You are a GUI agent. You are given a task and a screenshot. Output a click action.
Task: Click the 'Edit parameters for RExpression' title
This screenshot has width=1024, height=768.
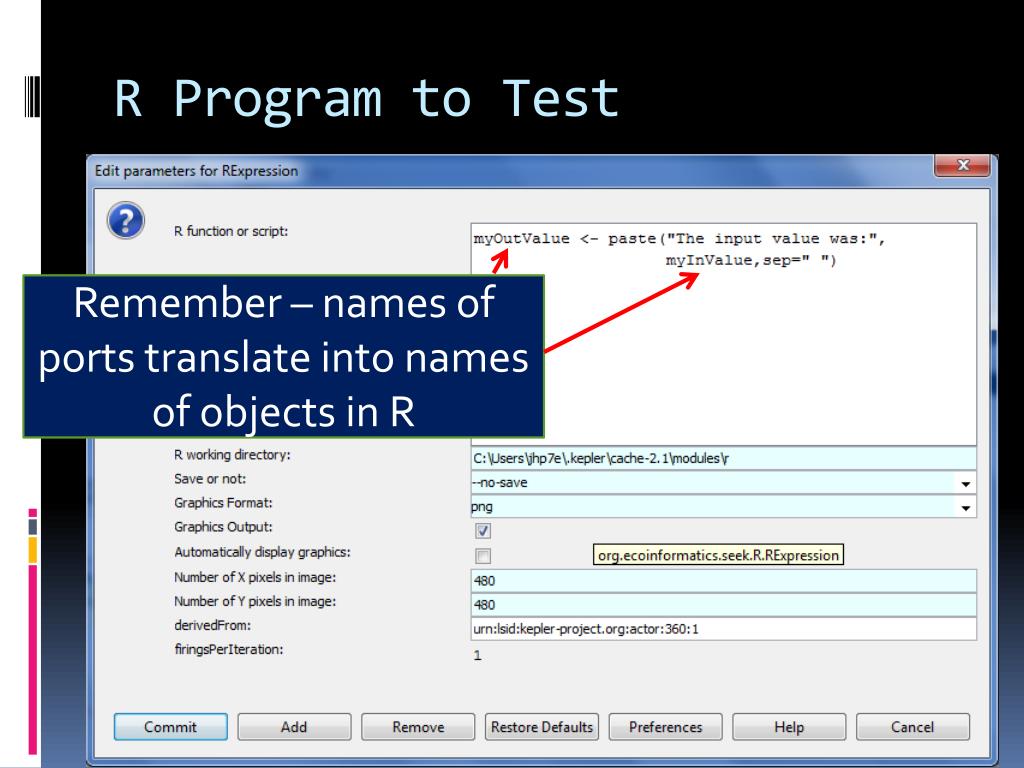pyautogui.click(x=196, y=171)
